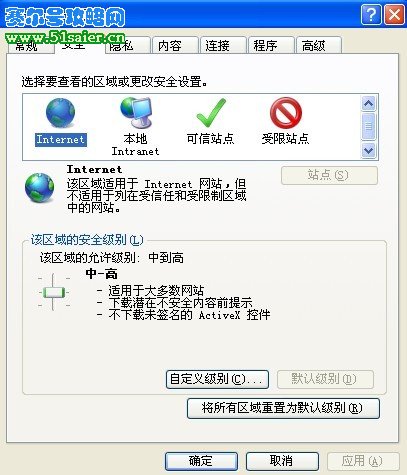Image resolution: width=407 pixels, height=475 pixels.
Task: Click the zone list scroll up arrow
Action: point(368,104)
